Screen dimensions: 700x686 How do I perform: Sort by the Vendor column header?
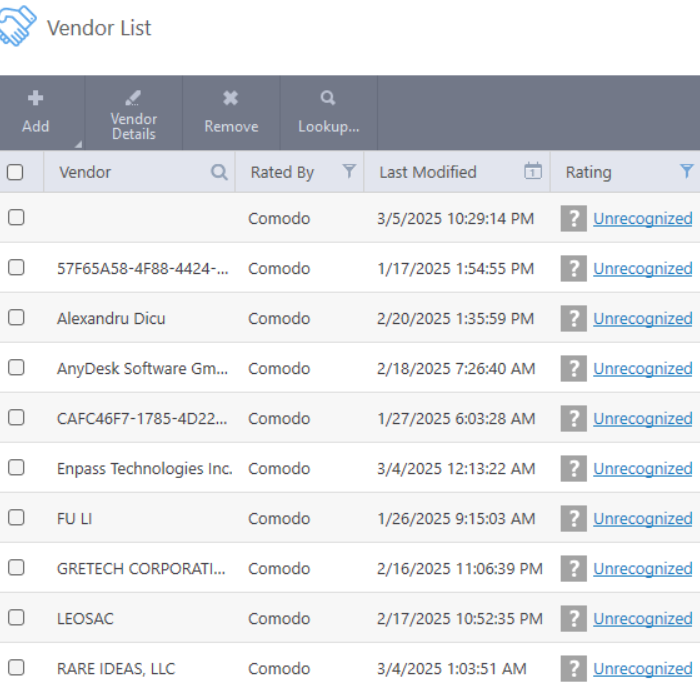point(86,172)
